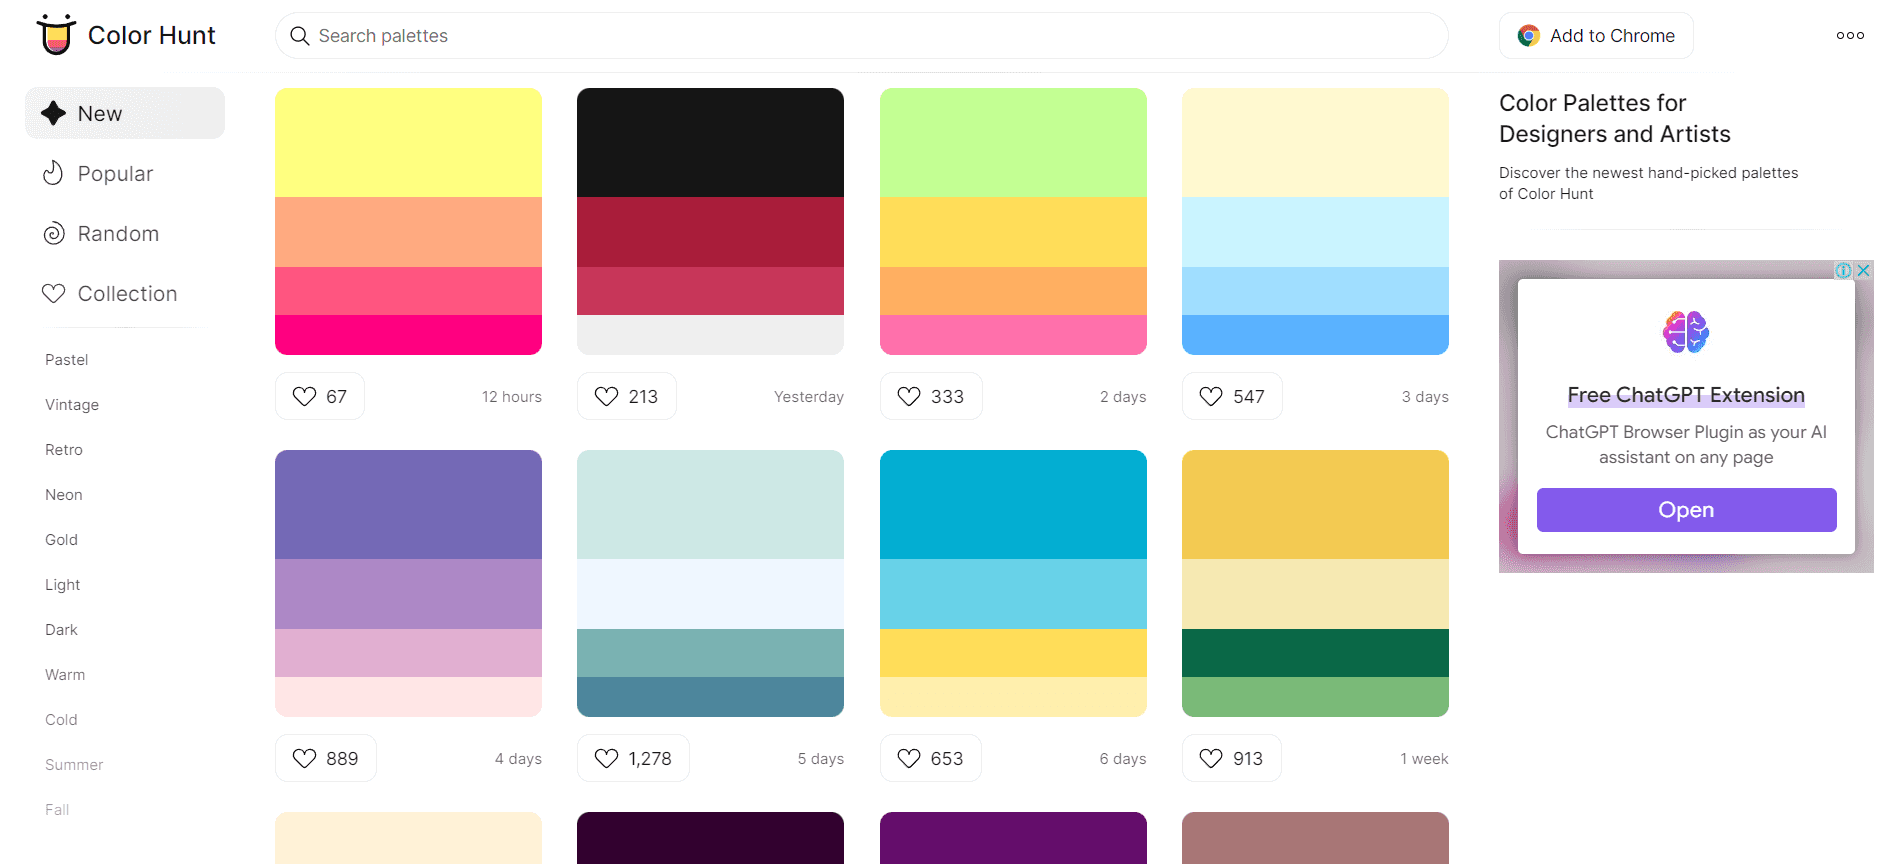Click the ad info icon
The height and width of the screenshot is (864, 1896).
(x=1843, y=270)
